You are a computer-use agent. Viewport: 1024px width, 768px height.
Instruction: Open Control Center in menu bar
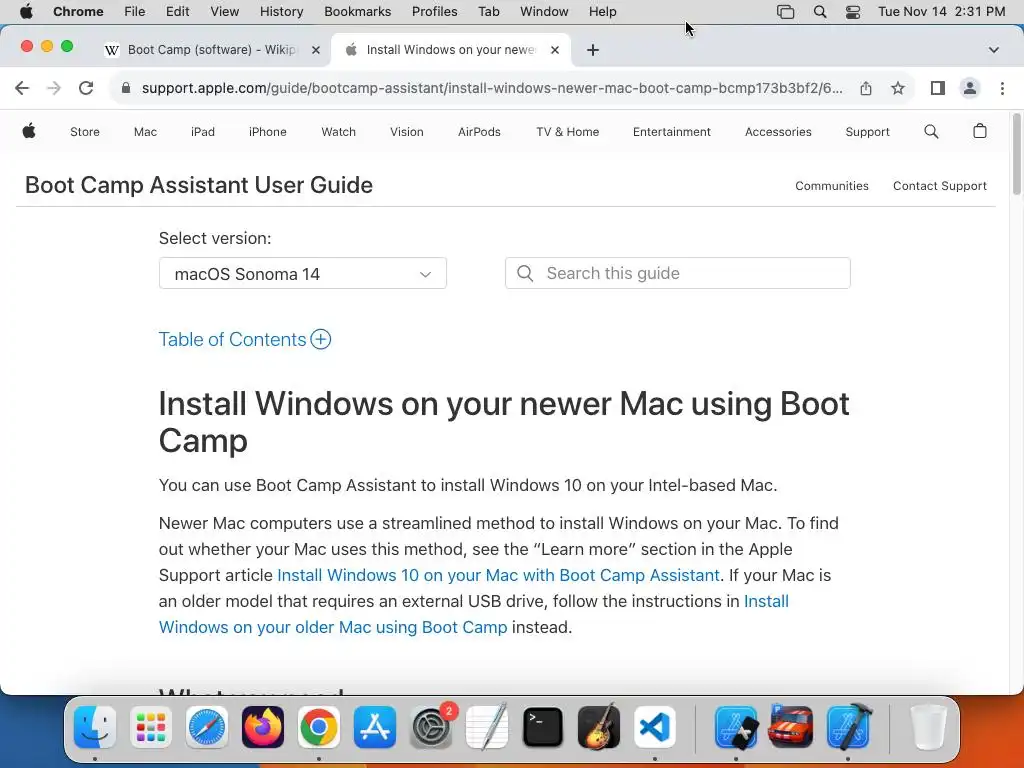click(x=853, y=12)
